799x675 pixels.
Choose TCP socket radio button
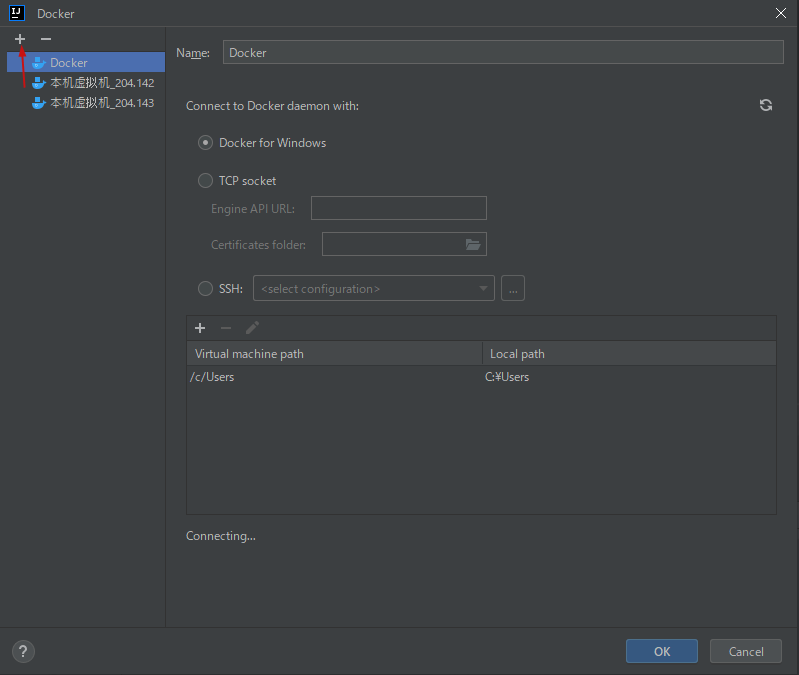tap(205, 181)
